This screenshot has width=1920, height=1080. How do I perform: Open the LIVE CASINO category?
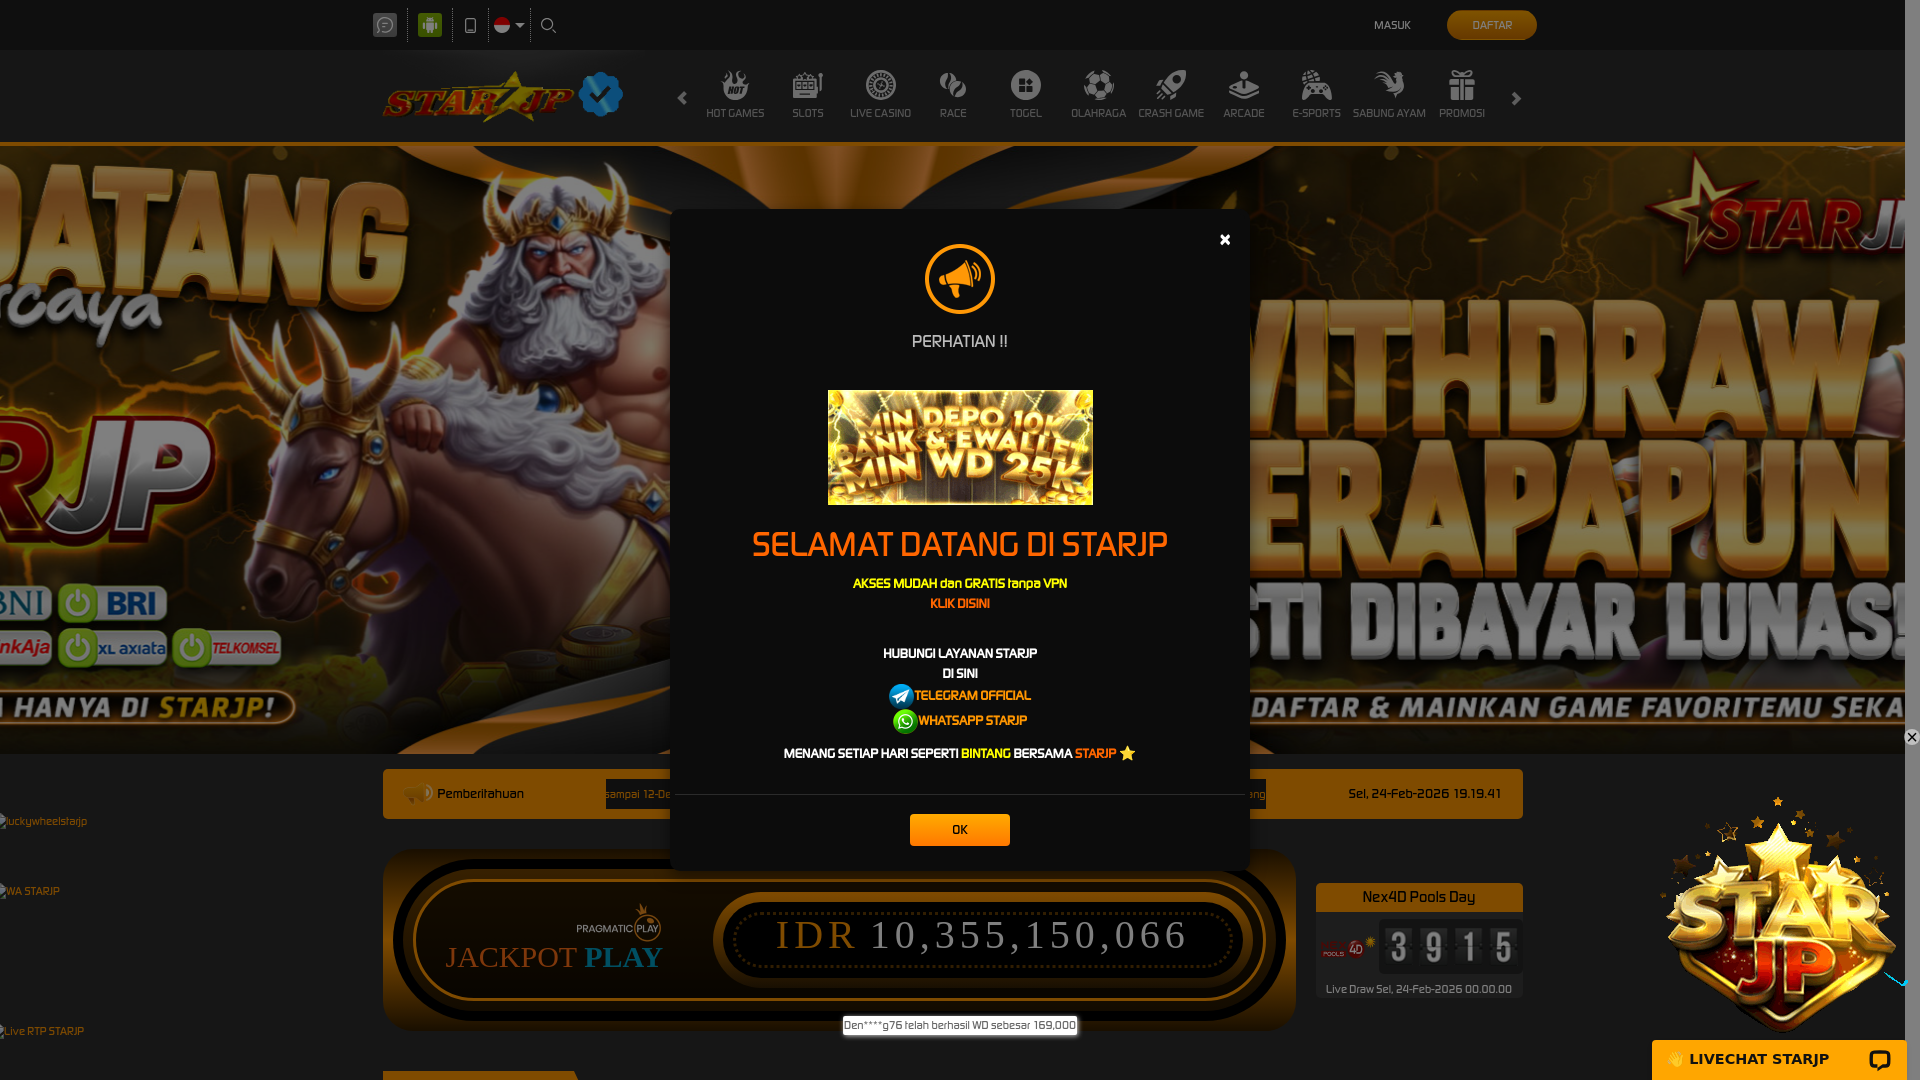(x=880, y=95)
